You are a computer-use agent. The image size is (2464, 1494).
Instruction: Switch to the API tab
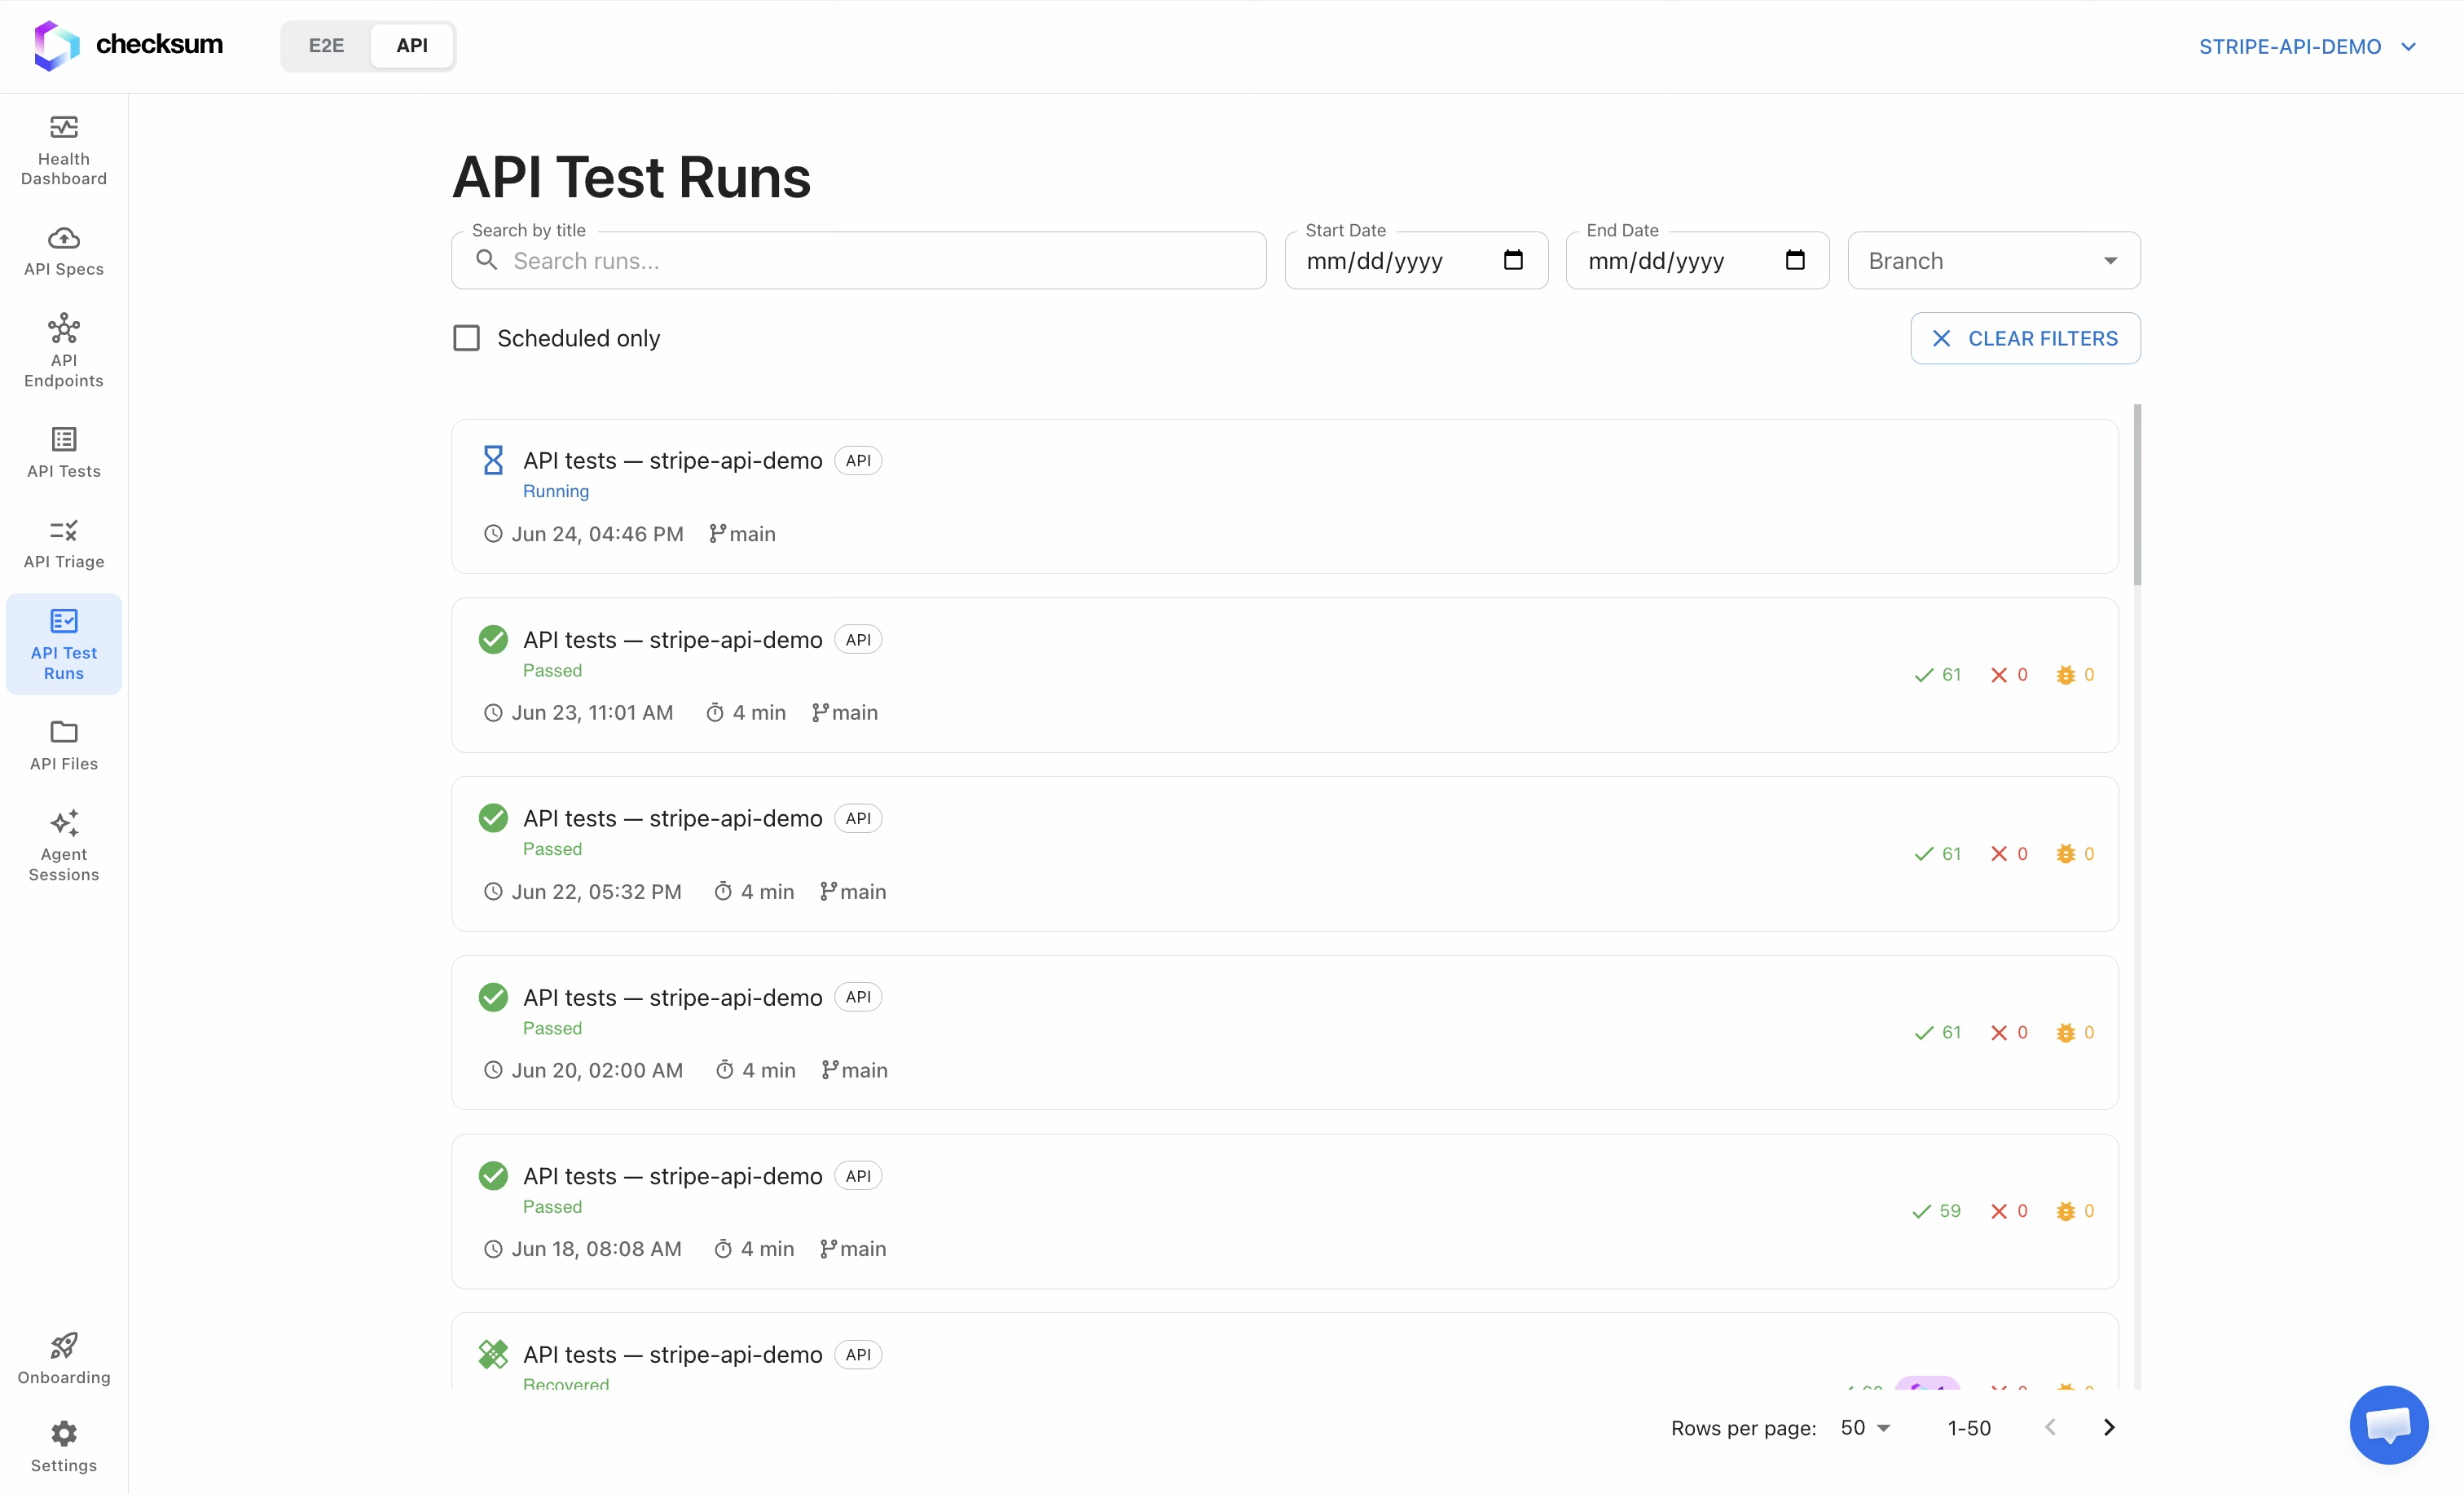coord(411,45)
